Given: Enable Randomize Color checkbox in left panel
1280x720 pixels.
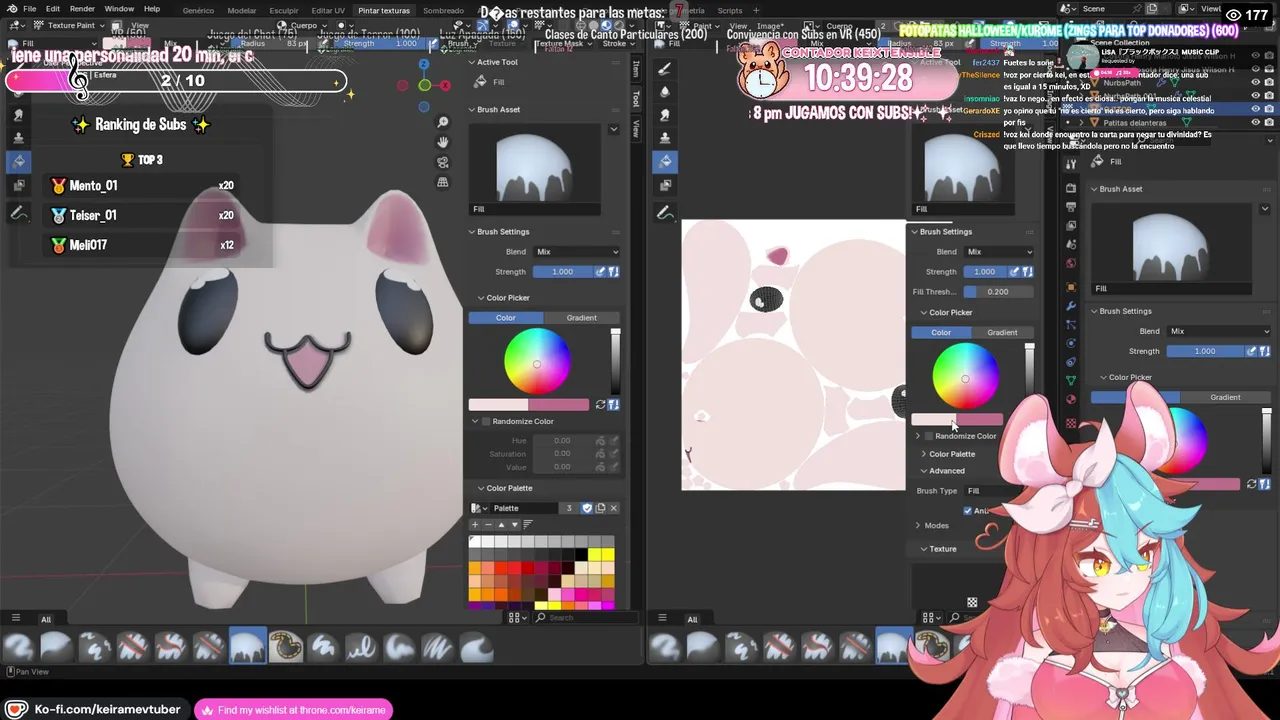Looking at the screenshot, I should 486,421.
